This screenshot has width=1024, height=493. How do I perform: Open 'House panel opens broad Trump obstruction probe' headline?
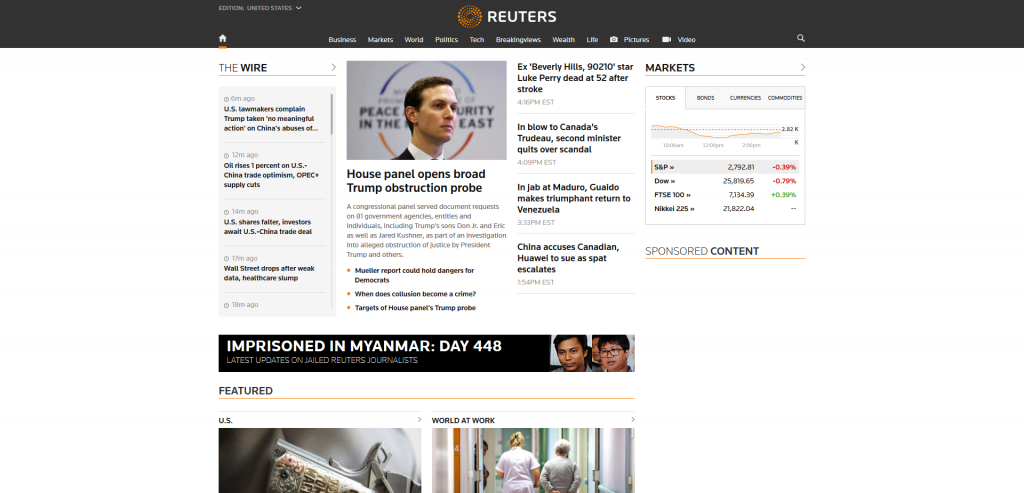pyautogui.click(x=416, y=181)
